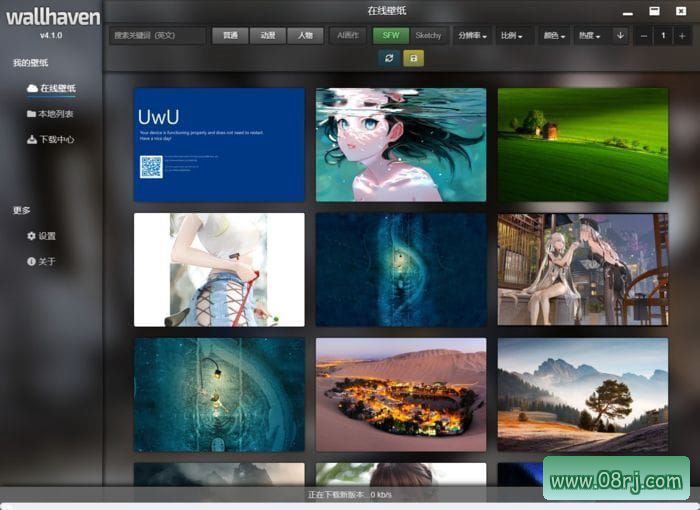The width and height of the screenshot is (700, 510).
Task: Open the teal hanging lamp wallpaper
Action: click(x=219, y=395)
